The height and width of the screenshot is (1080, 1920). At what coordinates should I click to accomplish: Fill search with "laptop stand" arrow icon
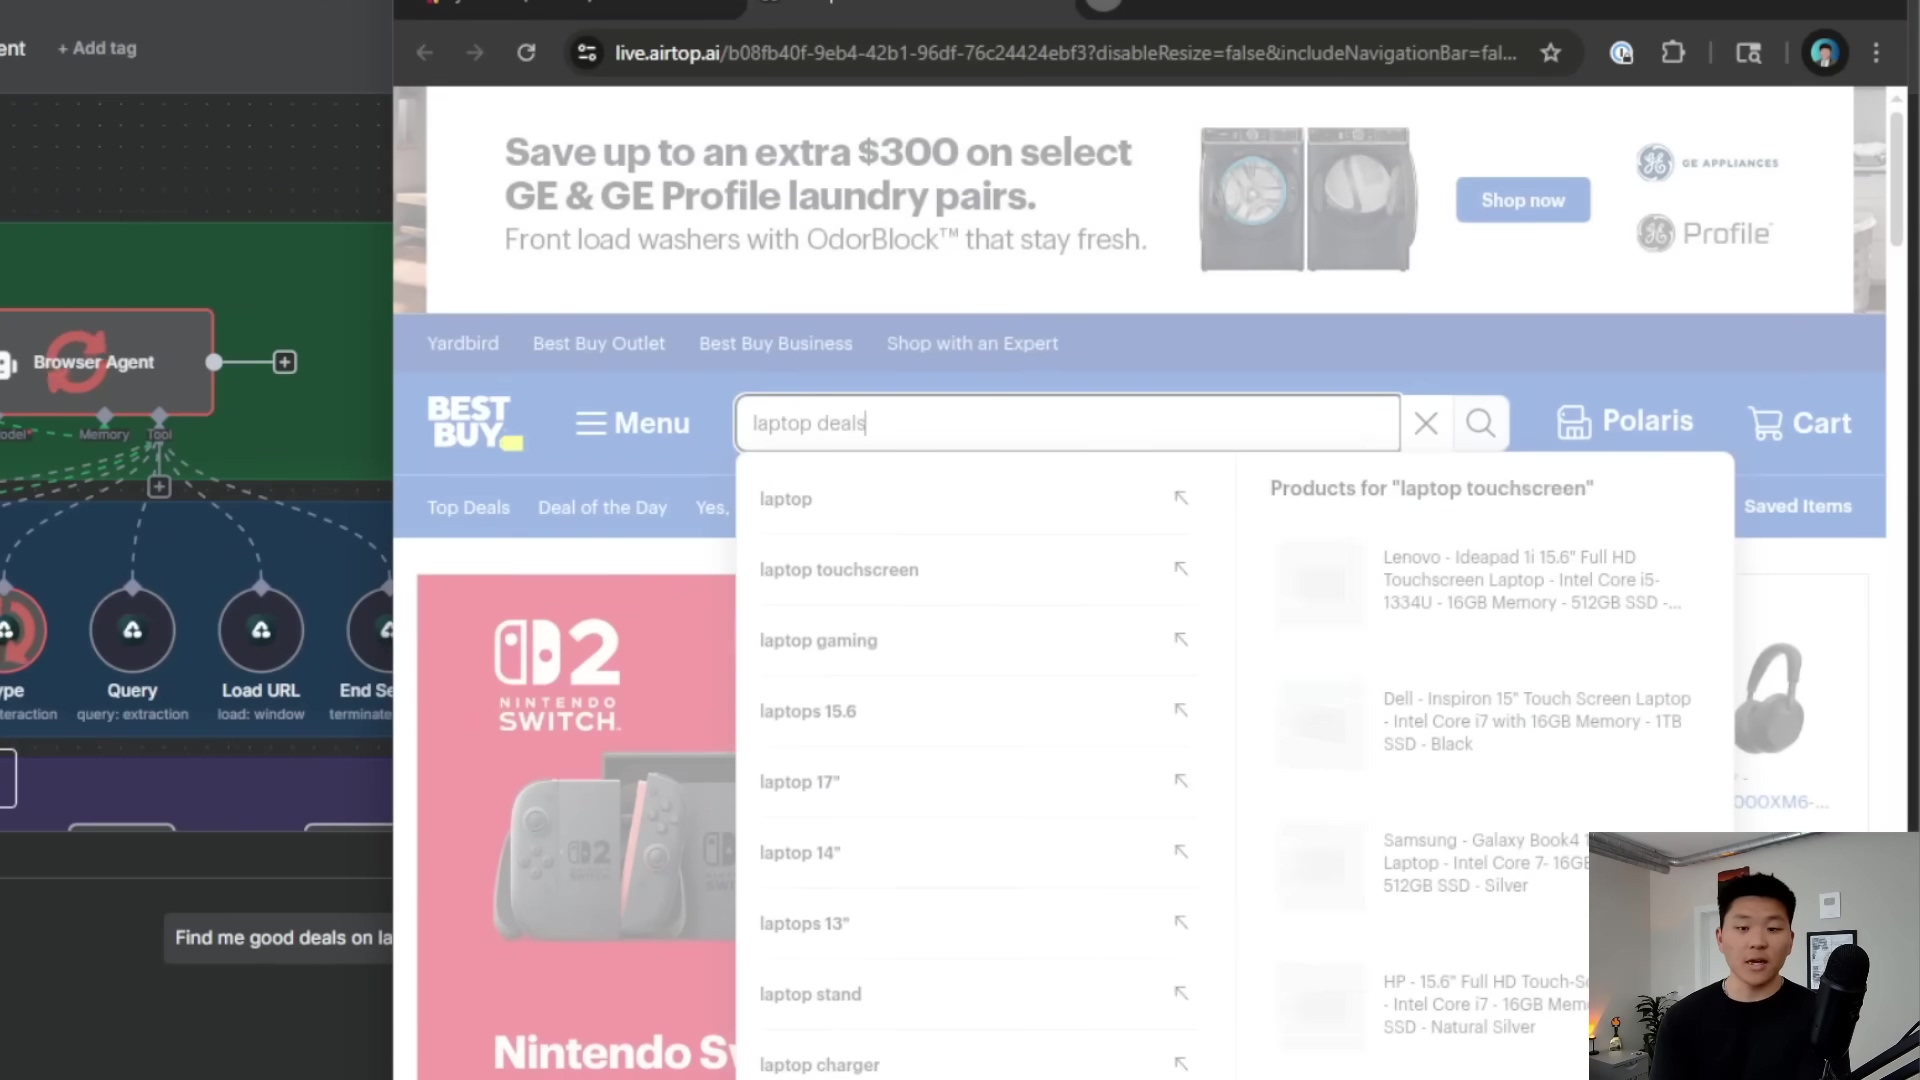[x=1181, y=994]
